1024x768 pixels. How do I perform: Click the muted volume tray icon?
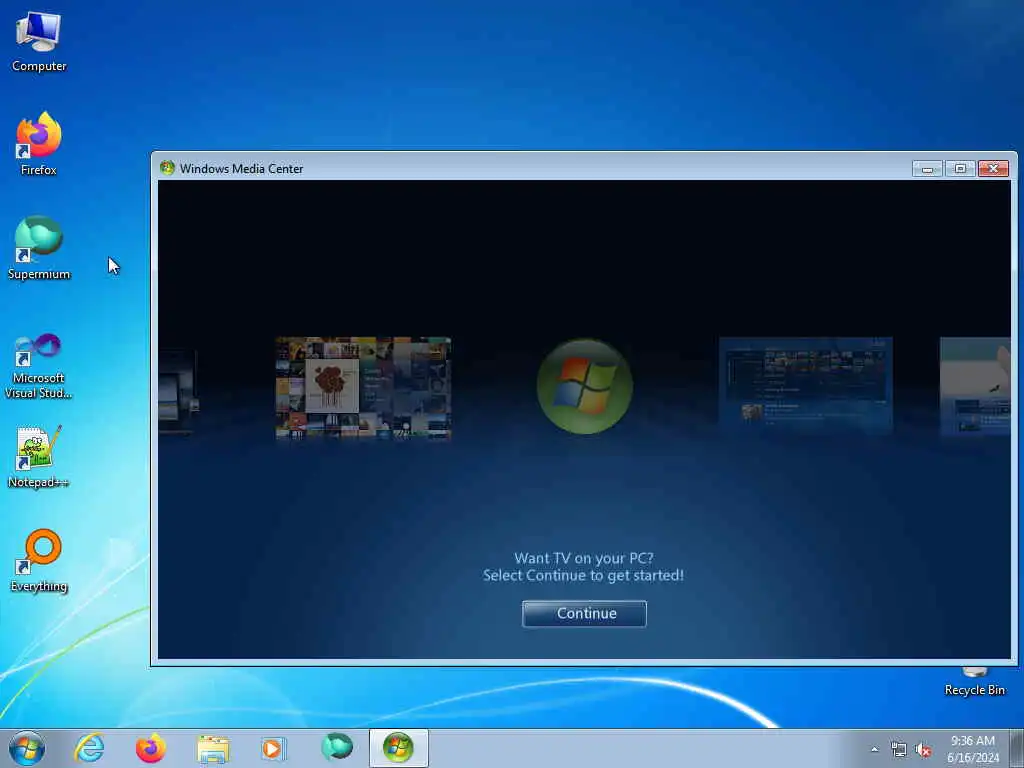pyautogui.click(x=923, y=750)
